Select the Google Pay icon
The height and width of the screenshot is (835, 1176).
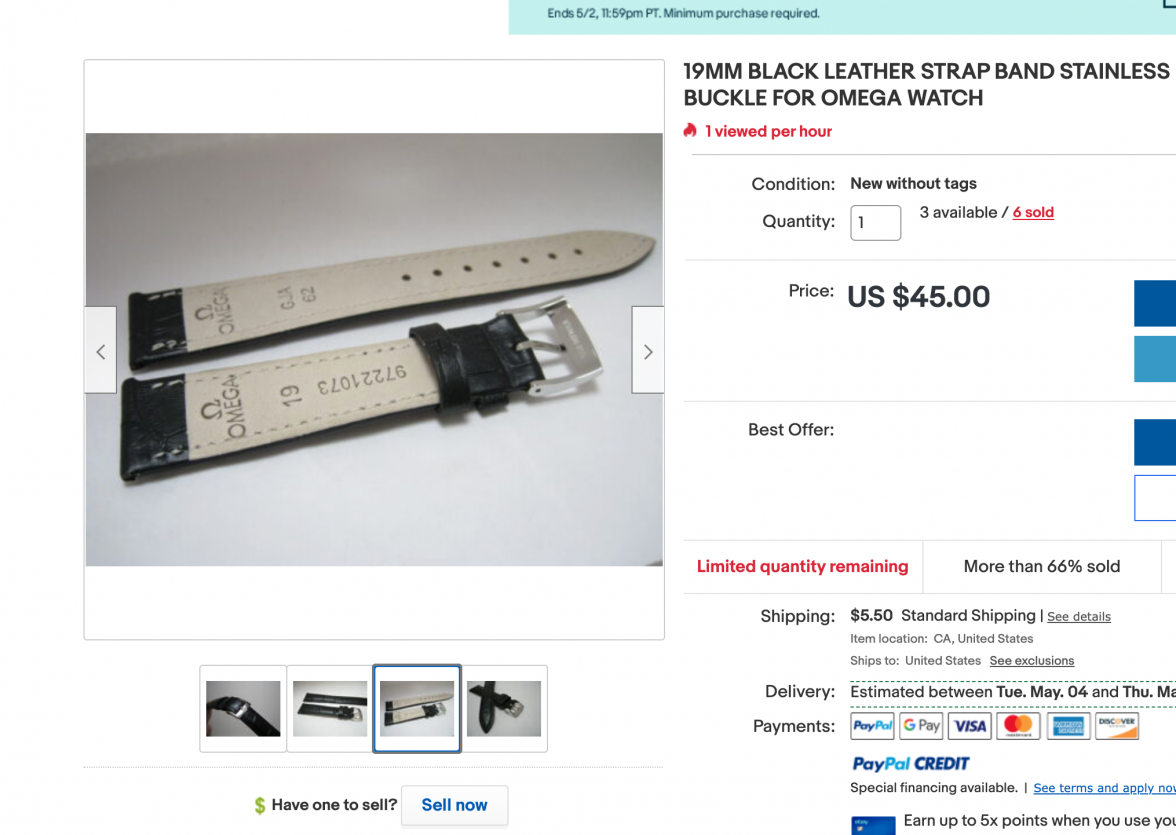point(921,725)
